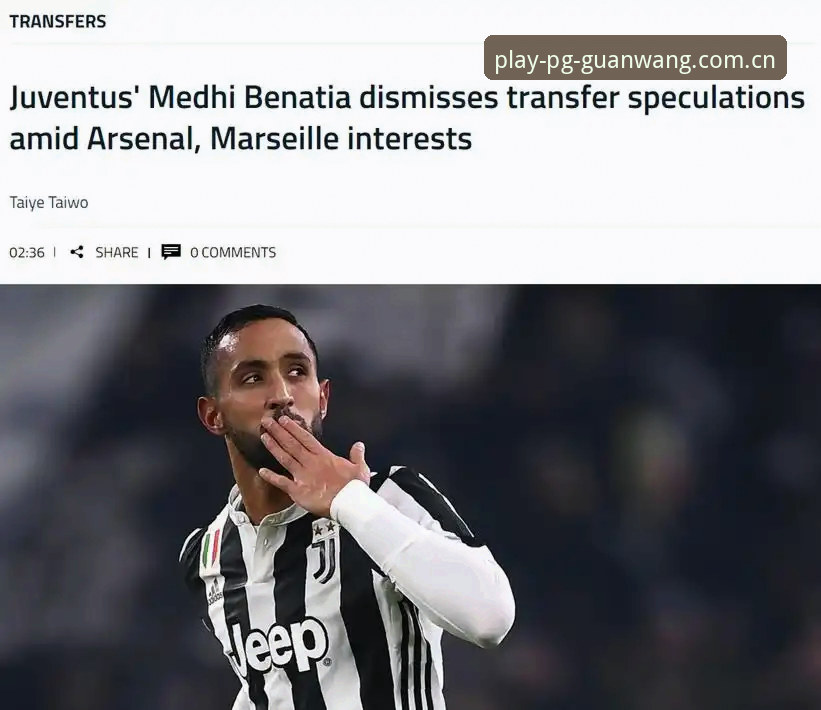
Task: Open author Taiye Taiwo's profile
Action: click(x=49, y=203)
